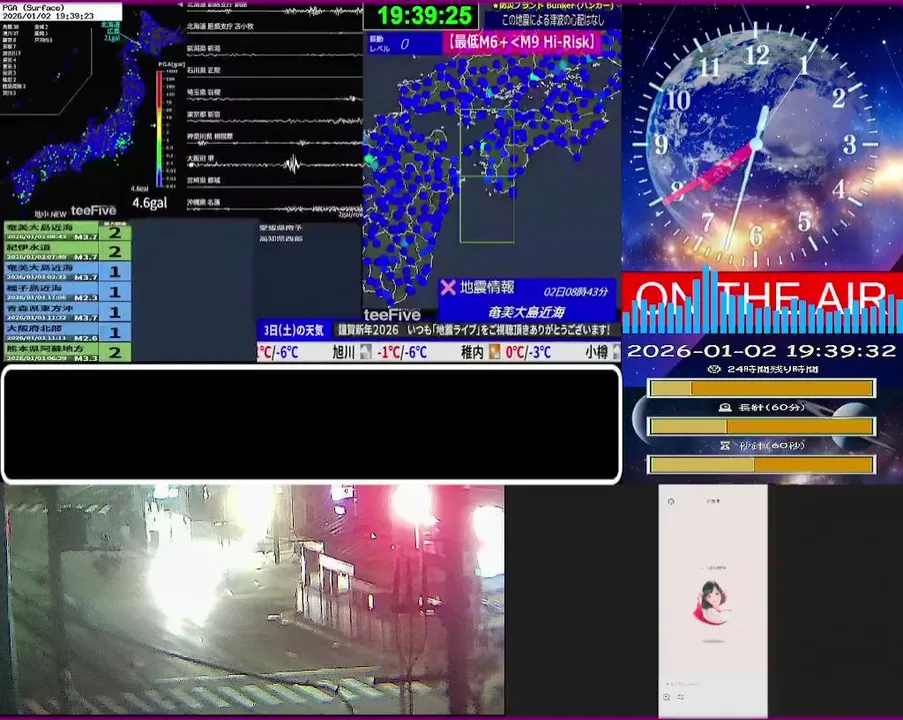Screen dimensions: 903x720
Task: Click the analog Earth clock face
Action: 756,143
